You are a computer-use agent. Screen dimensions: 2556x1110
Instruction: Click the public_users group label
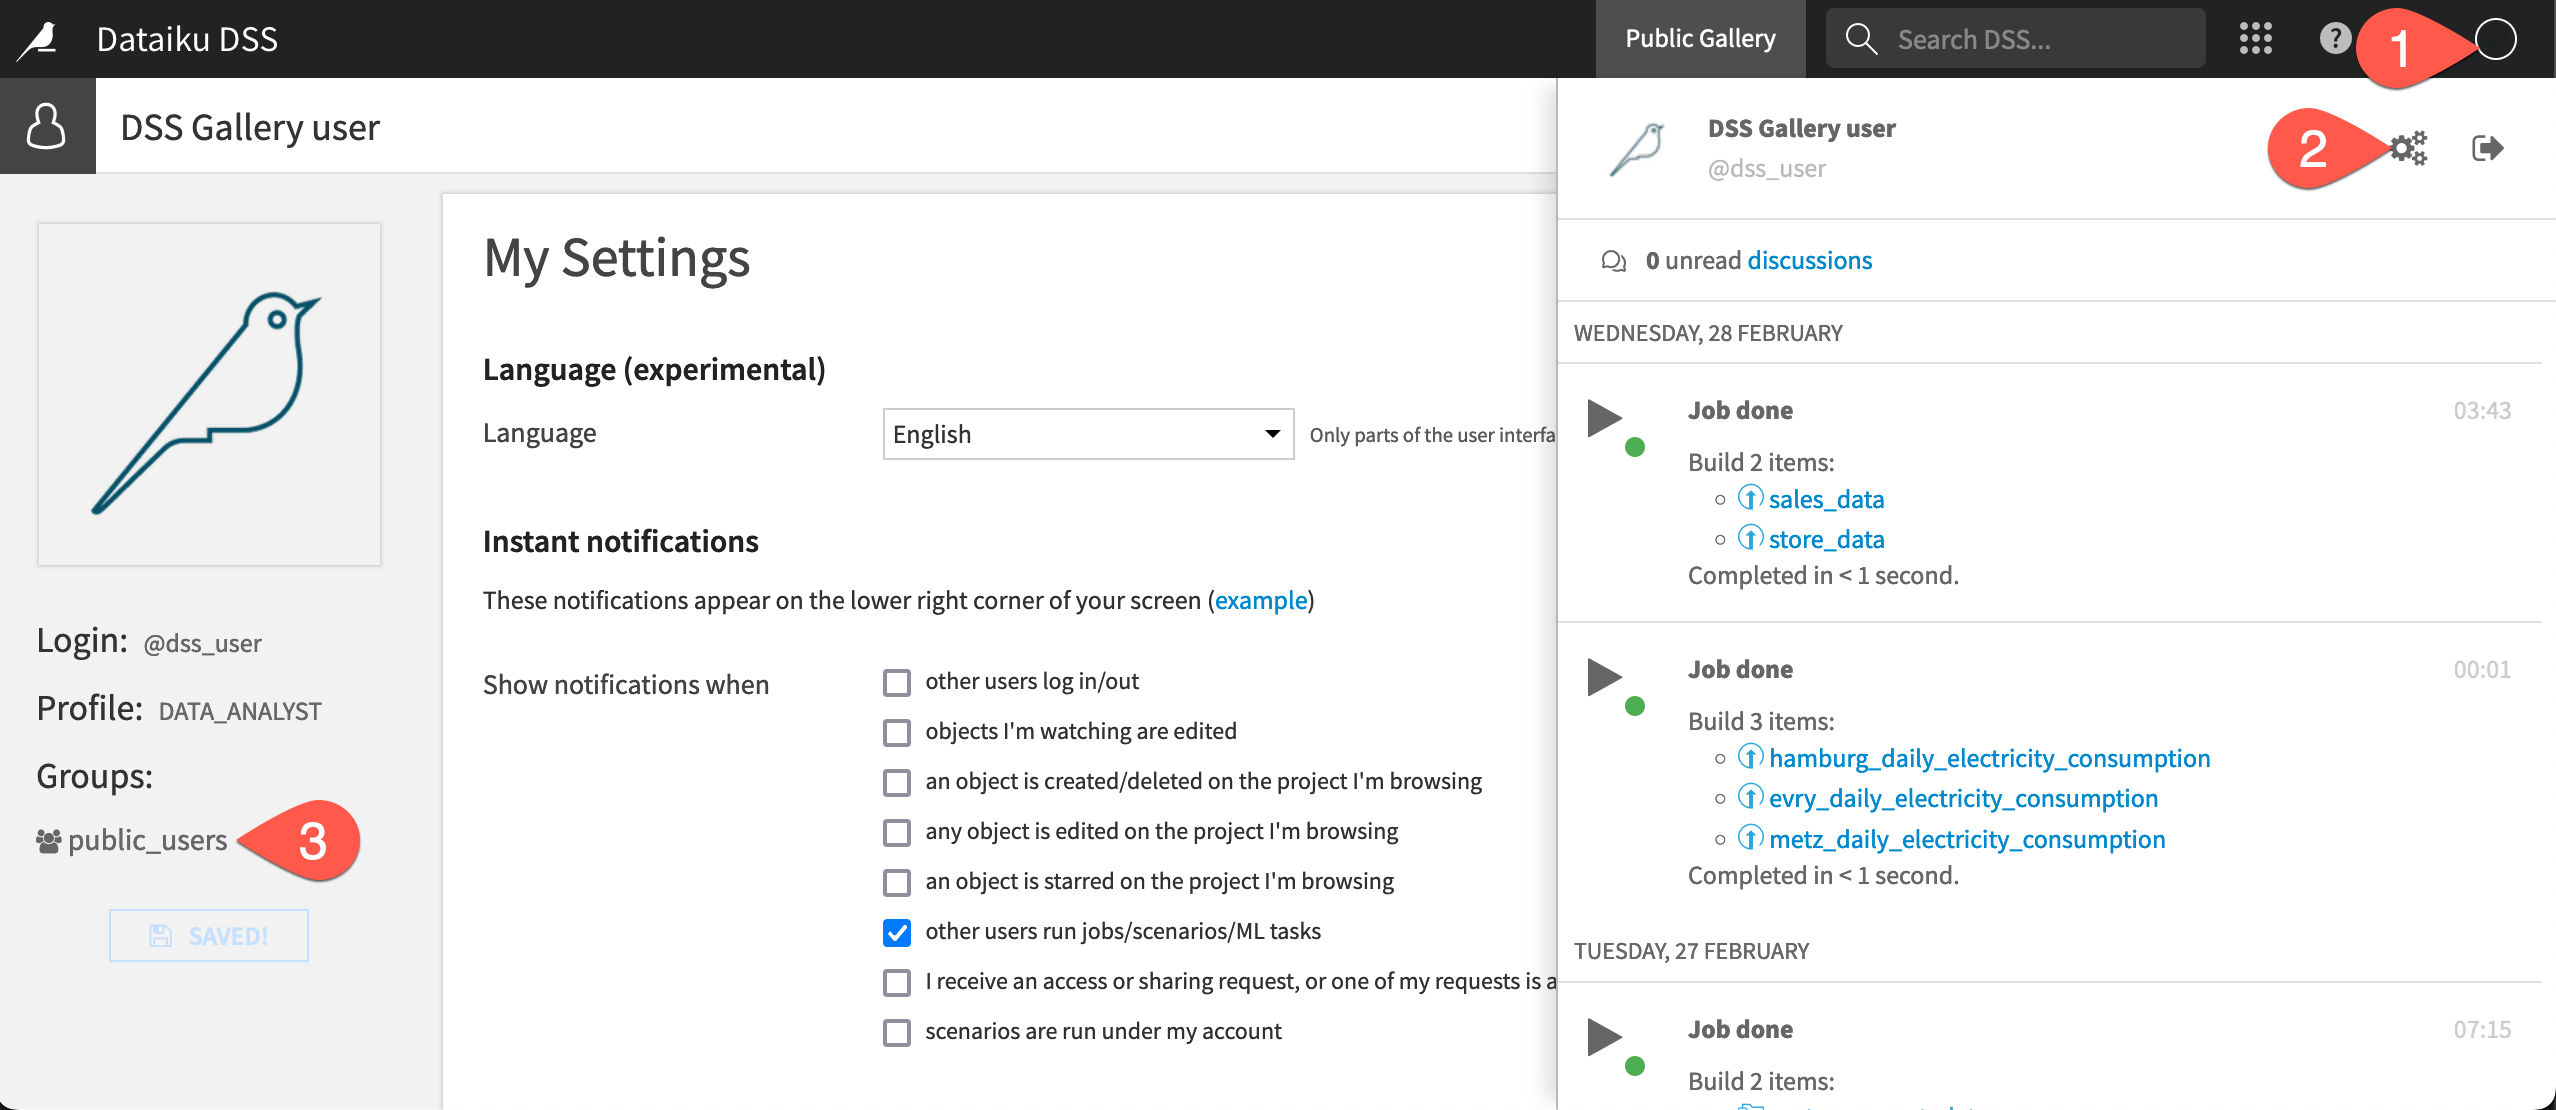(x=147, y=841)
